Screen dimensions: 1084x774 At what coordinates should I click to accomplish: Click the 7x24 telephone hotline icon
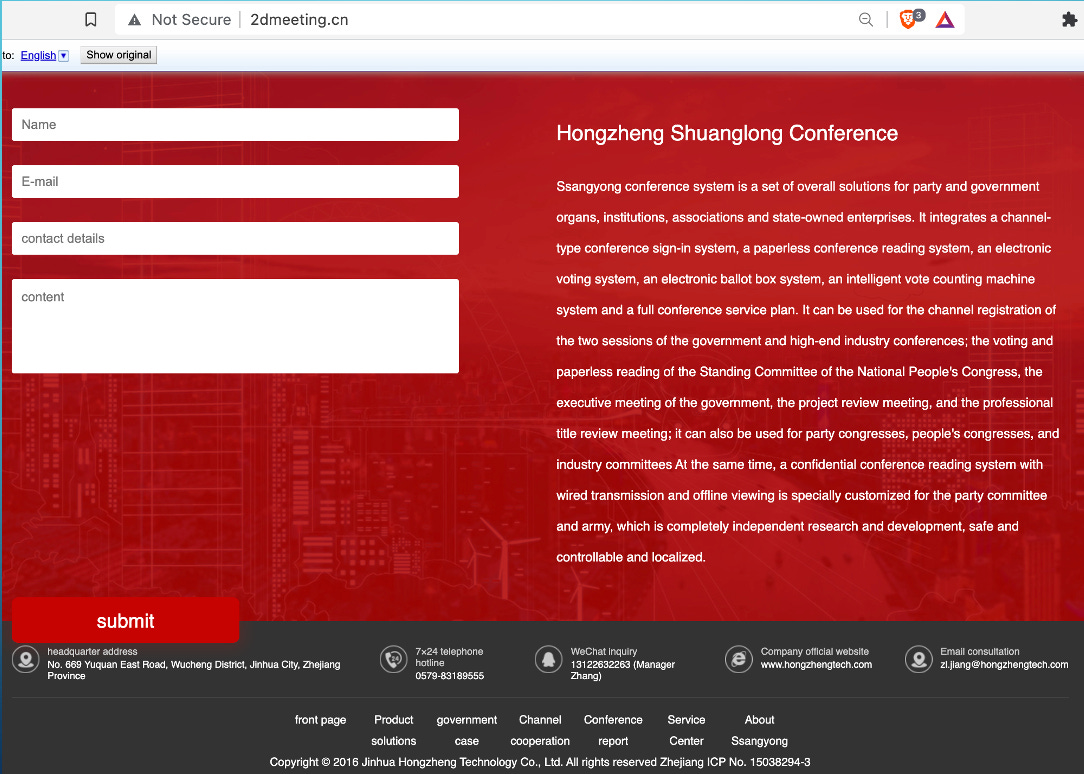click(393, 659)
